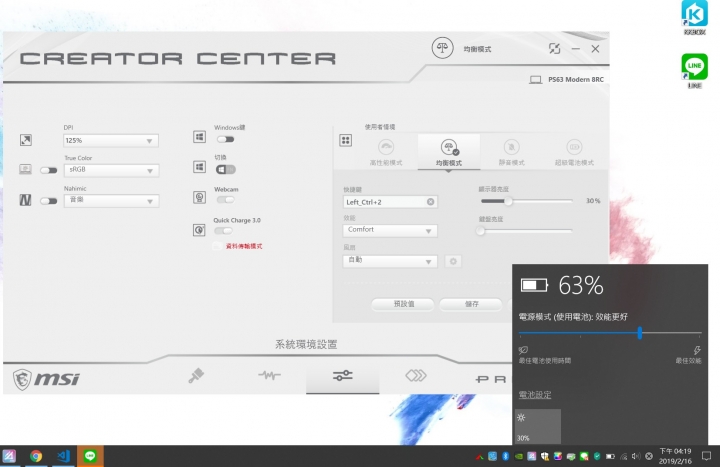Image resolution: width=720 pixels, height=467 pixels.
Task: Click the PS63 Modern 8RC model name
Action: (576, 79)
